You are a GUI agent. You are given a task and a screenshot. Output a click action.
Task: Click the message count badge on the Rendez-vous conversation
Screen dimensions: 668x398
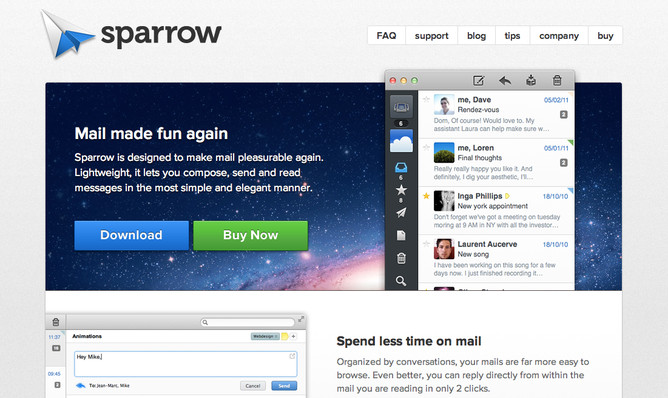[x=563, y=115]
